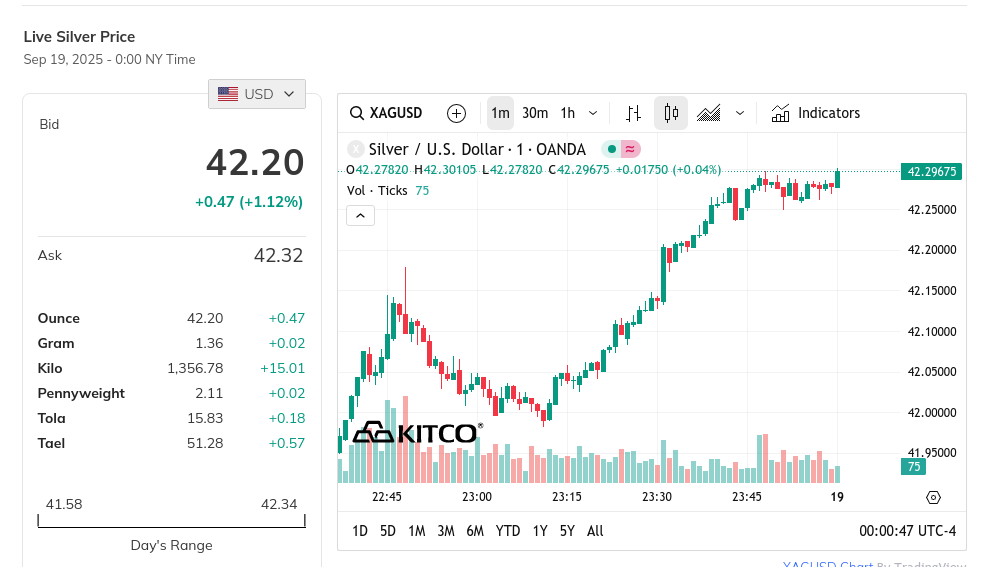Click the day's high value 42.34

pos(279,504)
